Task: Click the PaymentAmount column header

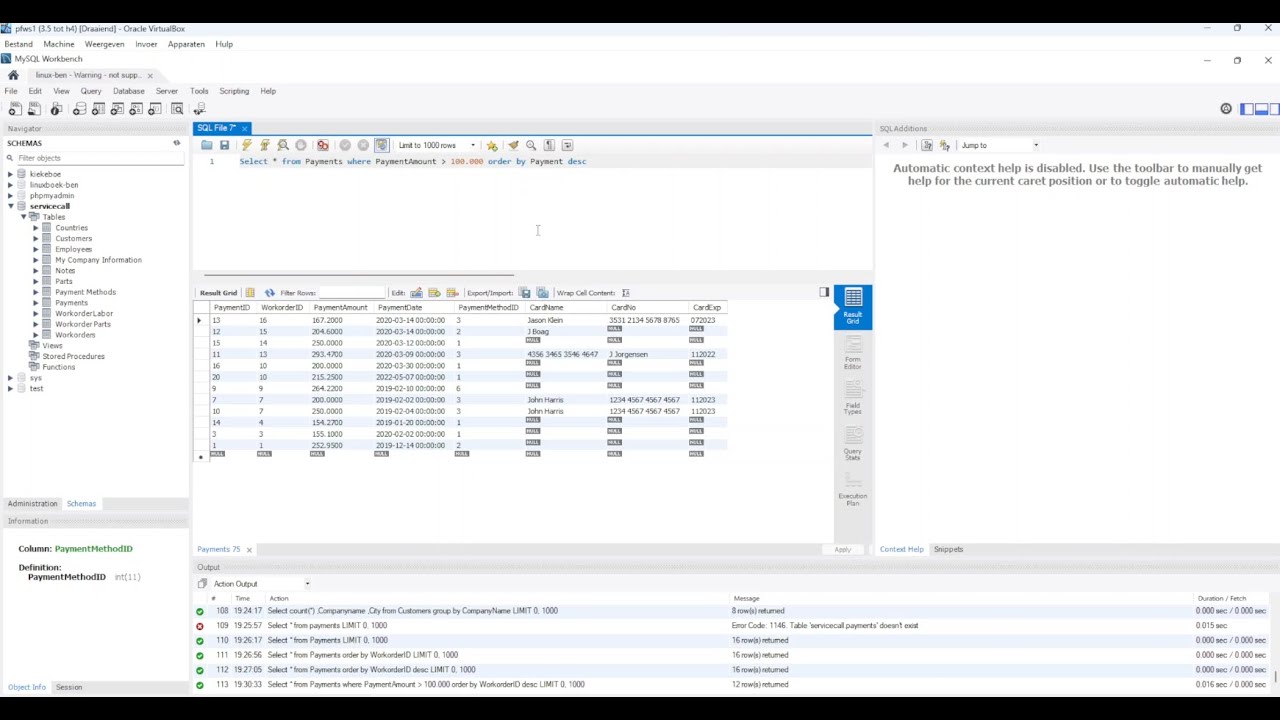Action: click(341, 308)
